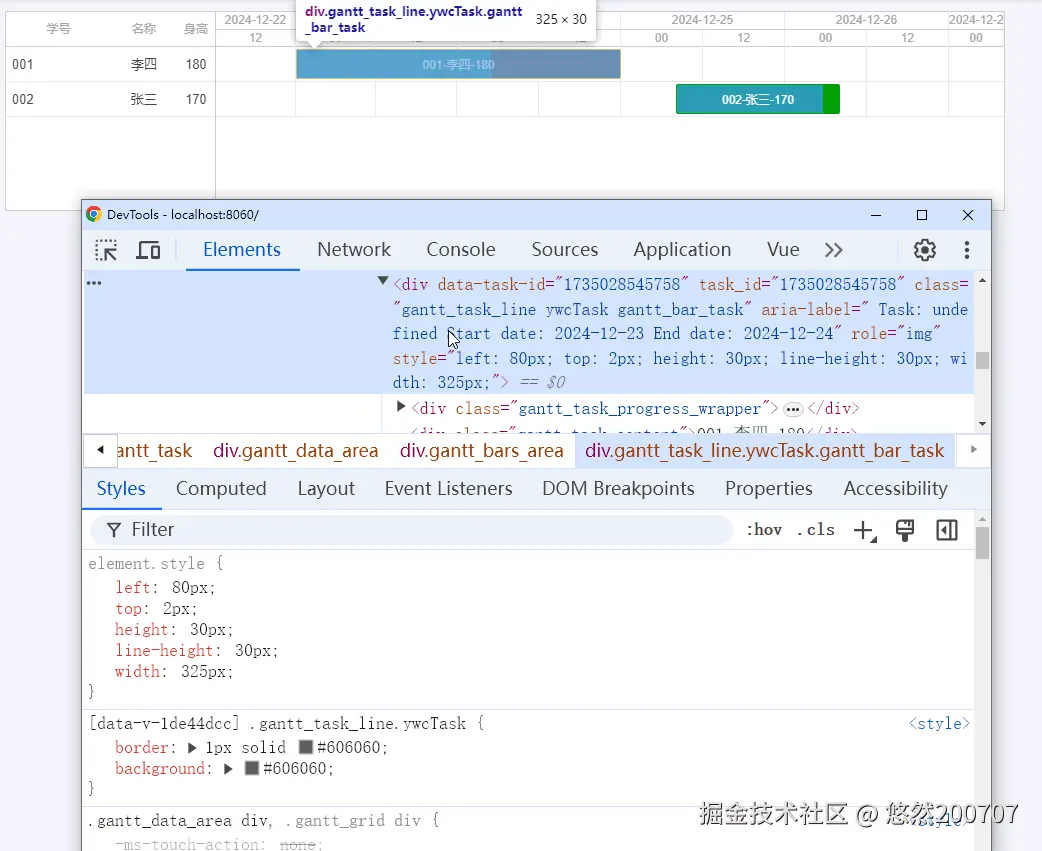This screenshot has height=851, width=1042.
Task: Open the Vue tab
Action: coord(783,249)
